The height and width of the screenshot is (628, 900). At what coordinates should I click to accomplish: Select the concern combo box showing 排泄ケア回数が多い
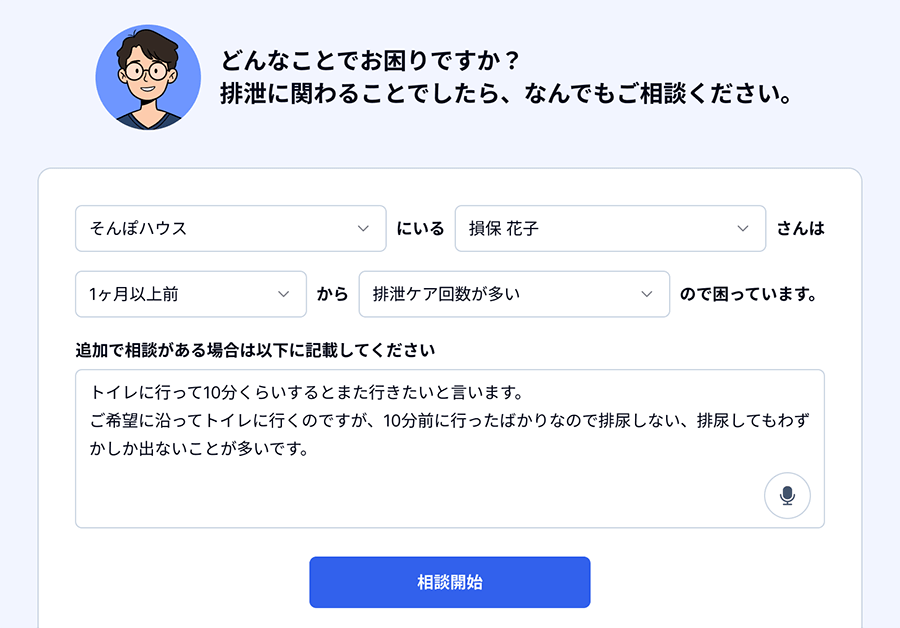pos(514,294)
